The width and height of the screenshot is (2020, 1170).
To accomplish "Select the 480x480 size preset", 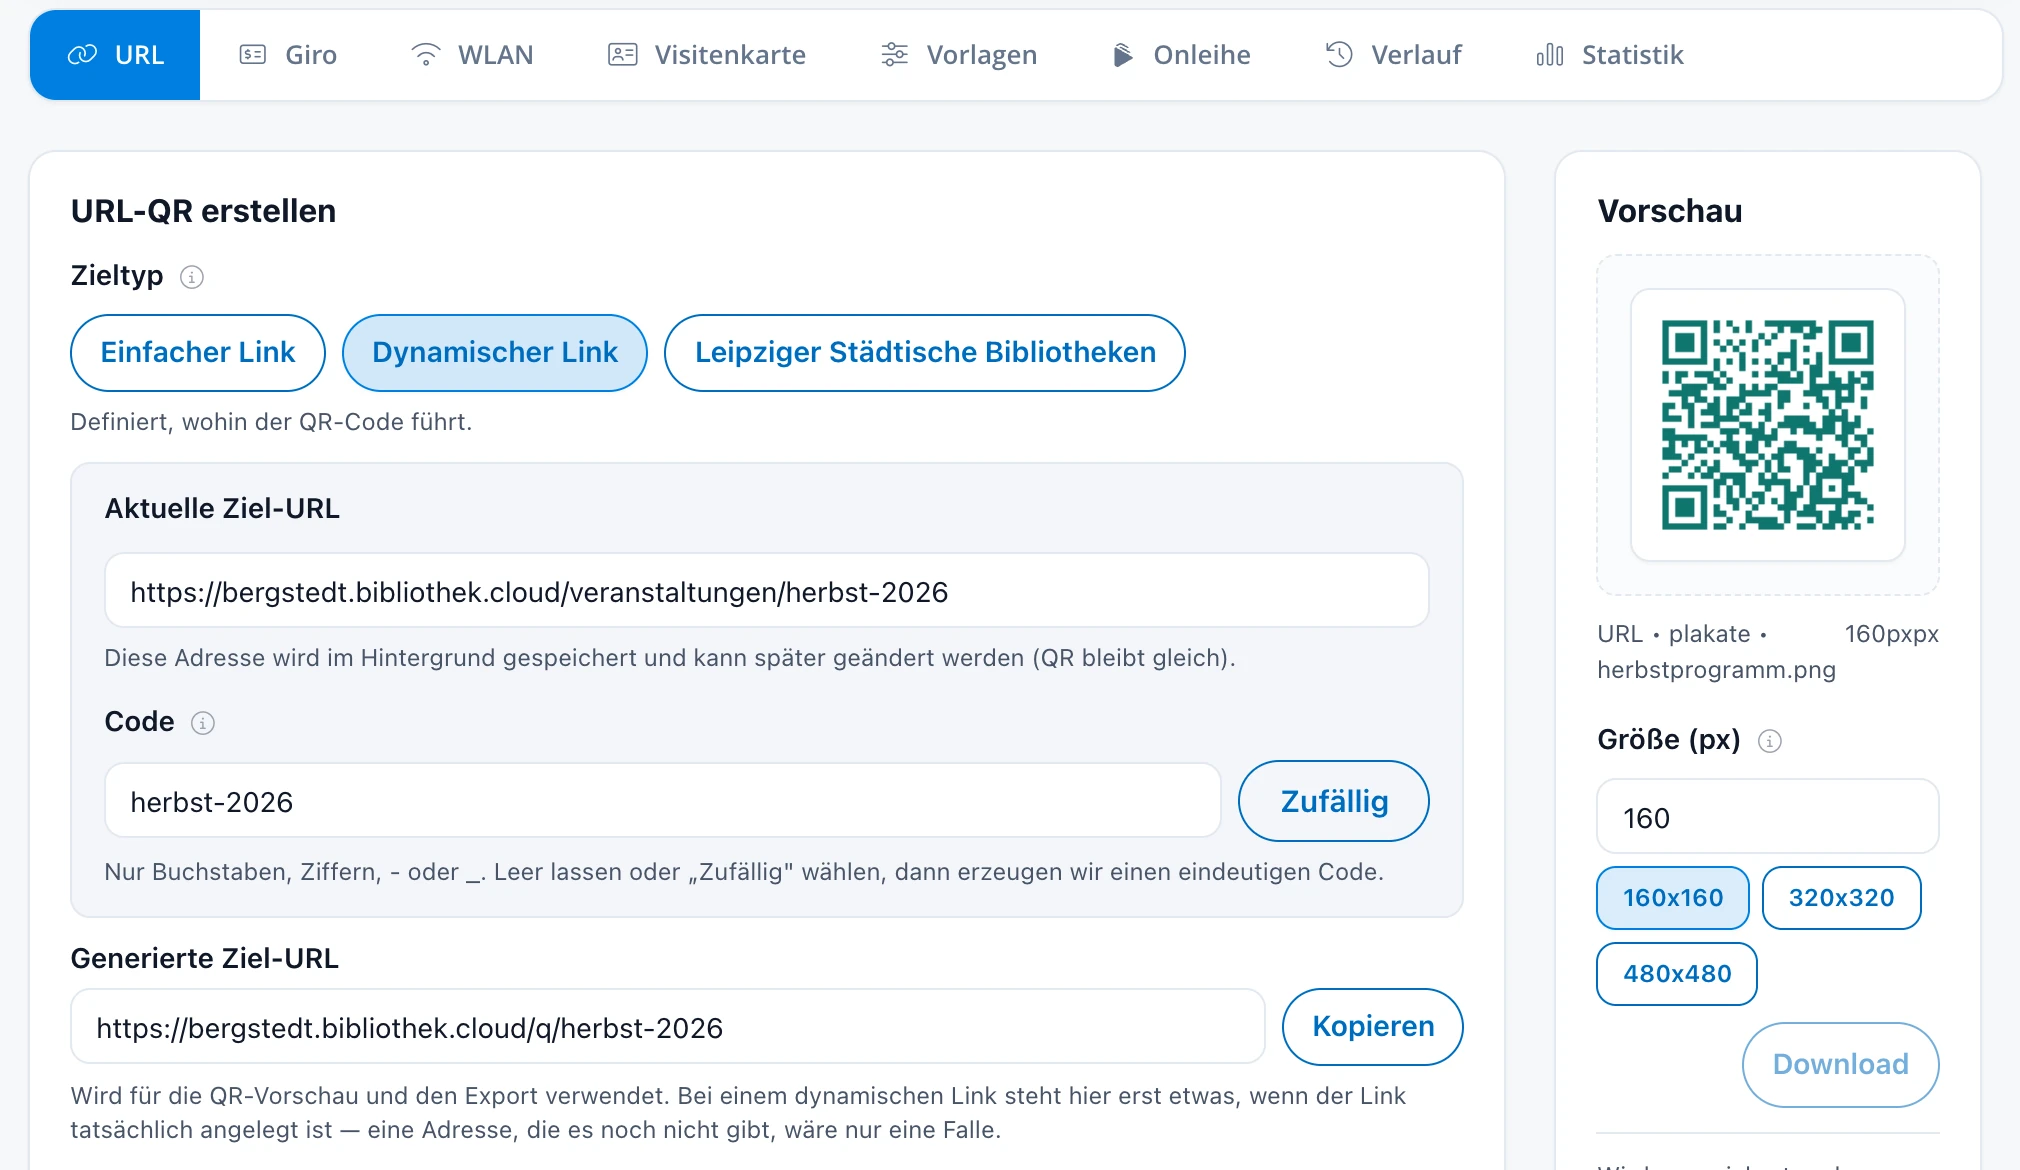I will click(1677, 974).
